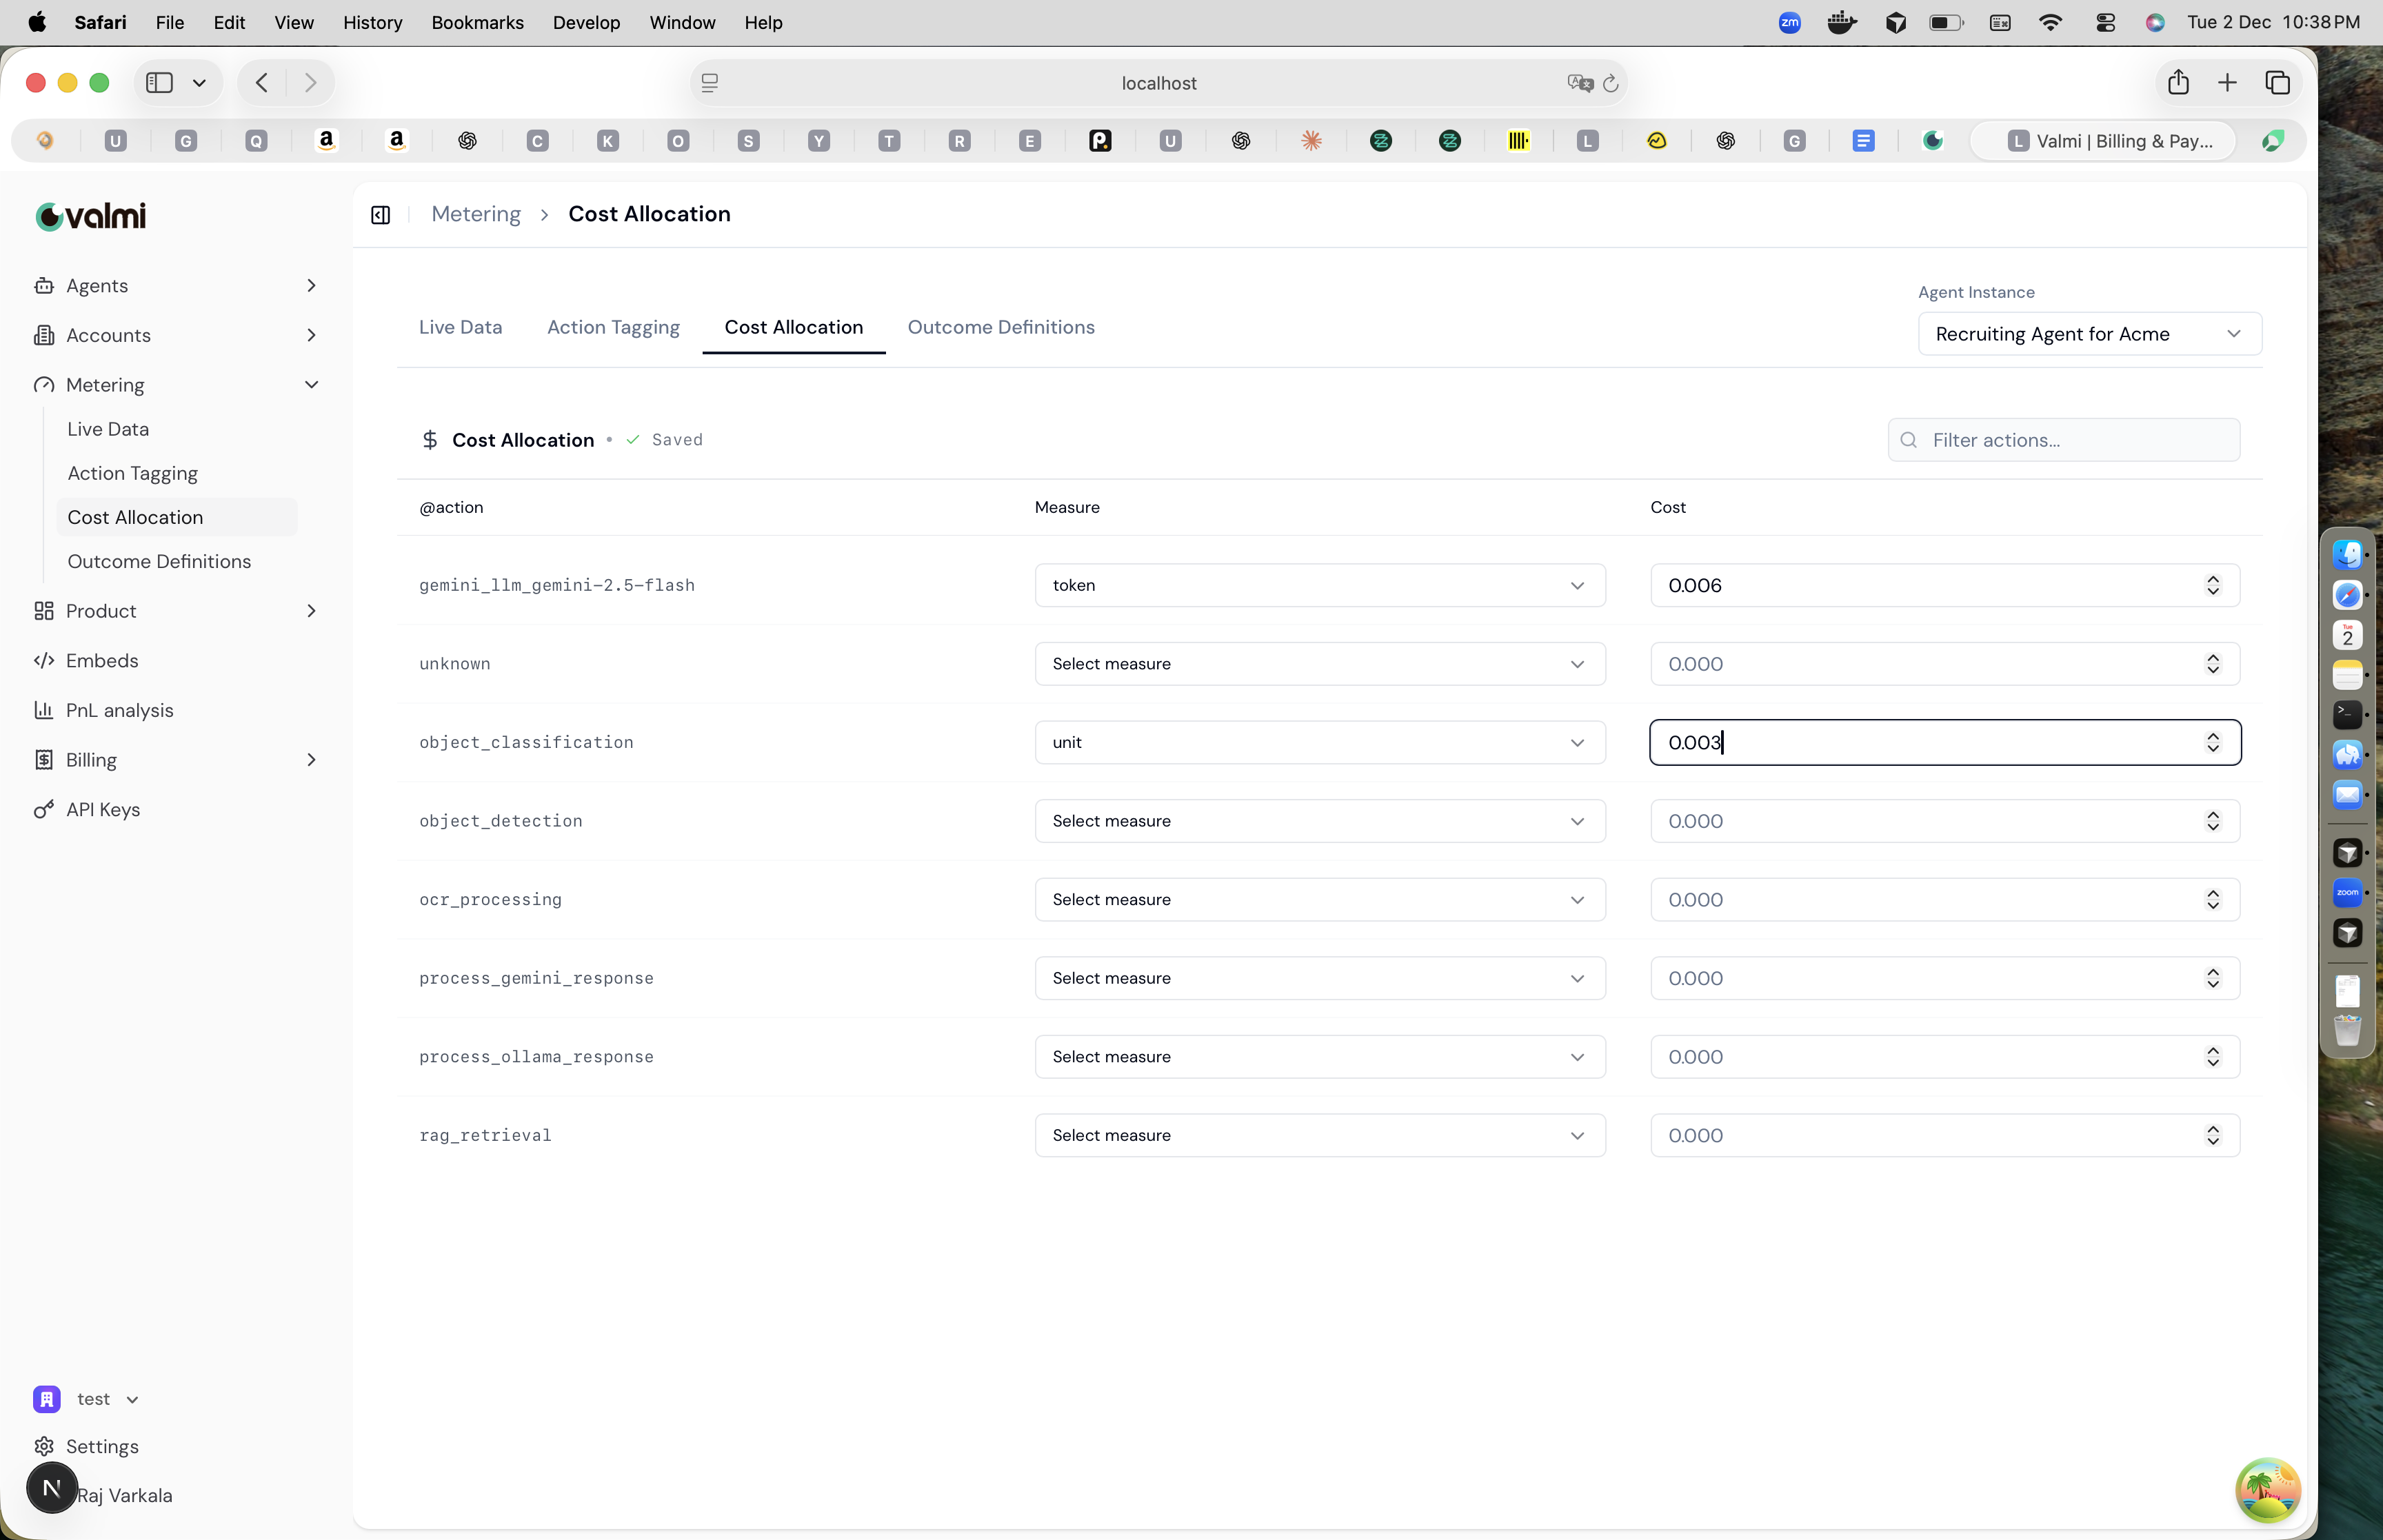Click the Metering breadcrumb link
Image resolution: width=2383 pixels, height=1540 pixels.
(x=477, y=214)
